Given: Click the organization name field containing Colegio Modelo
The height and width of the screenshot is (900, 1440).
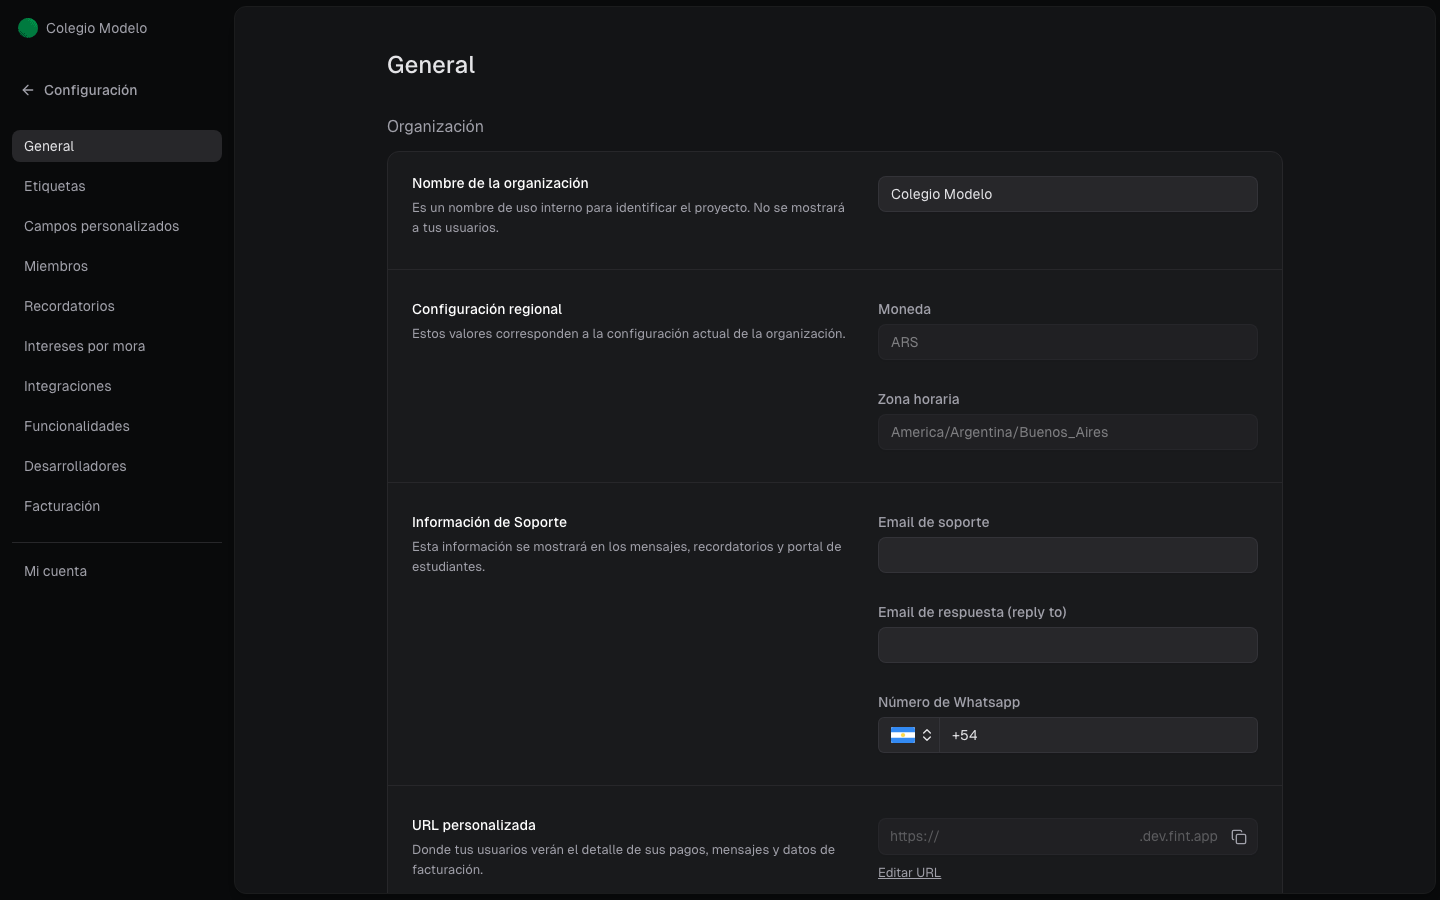Looking at the screenshot, I should pyautogui.click(x=1068, y=194).
